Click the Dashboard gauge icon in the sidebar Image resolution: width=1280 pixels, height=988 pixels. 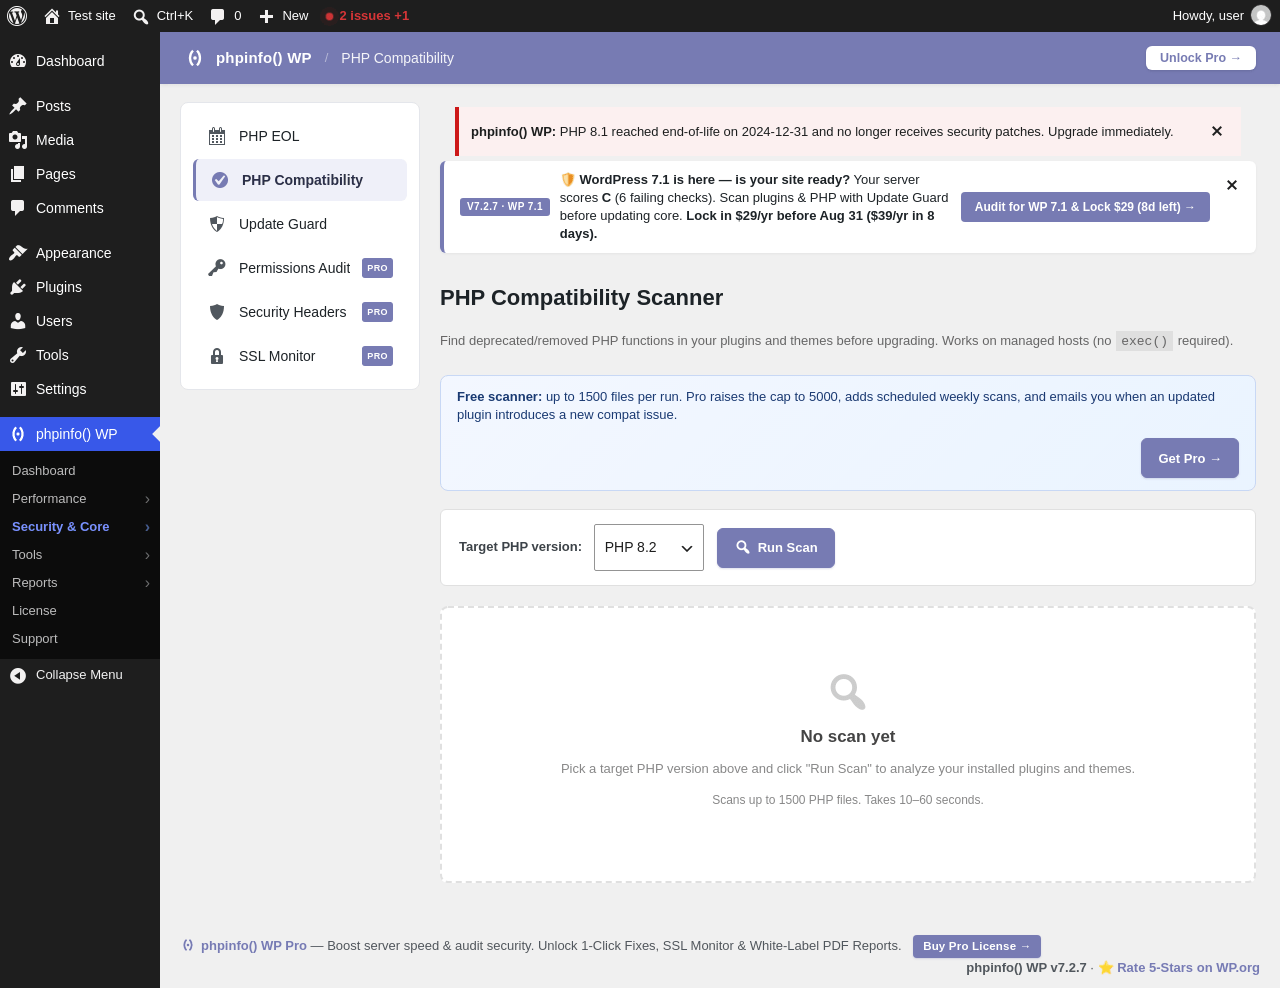[18, 61]
